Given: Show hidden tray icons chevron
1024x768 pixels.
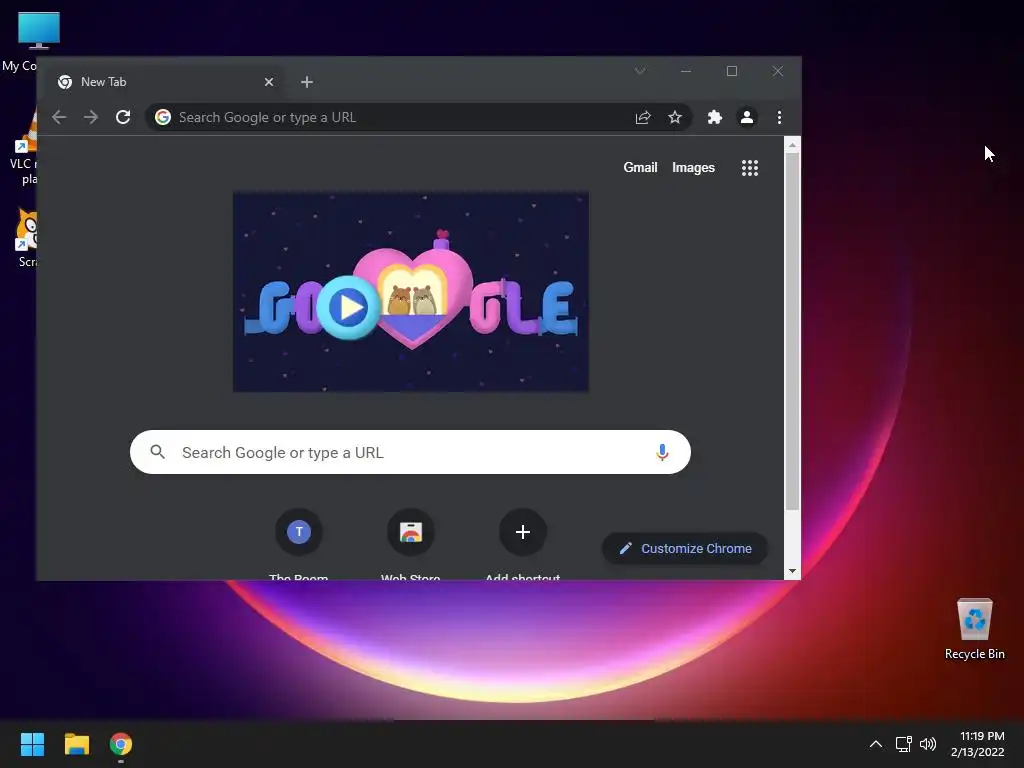Looking at the screenshot, I should tap(876, 744).
